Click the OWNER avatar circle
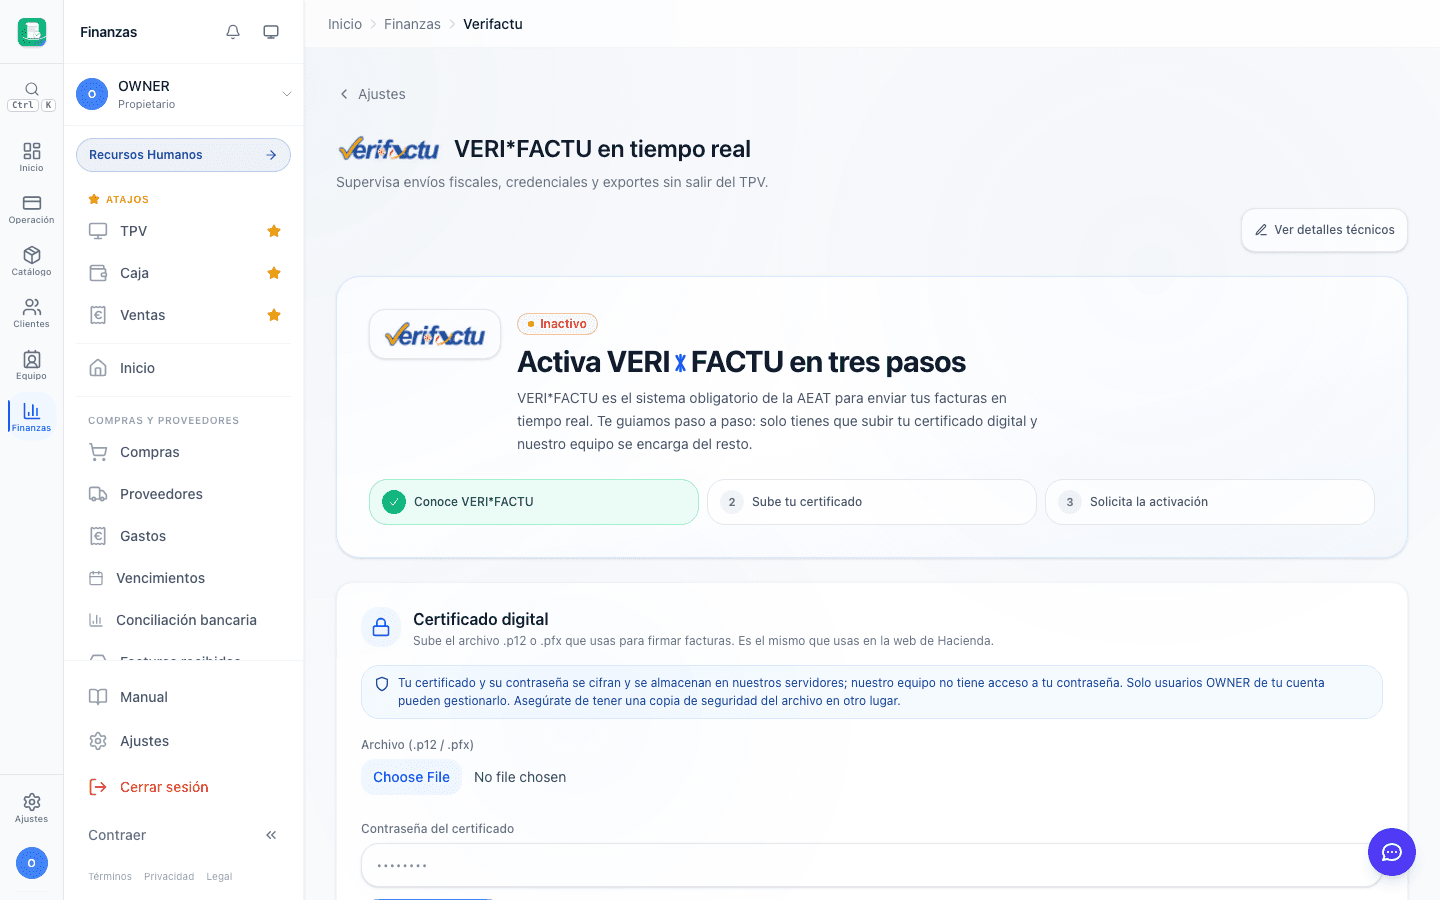This screenshot has height=900, width=1440. click(92, 94)
